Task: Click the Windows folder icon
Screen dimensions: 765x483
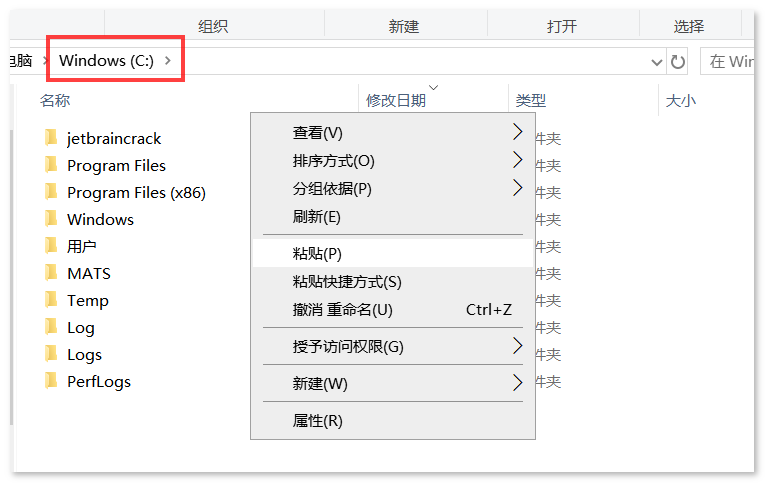Action: (x=51, y=219)
